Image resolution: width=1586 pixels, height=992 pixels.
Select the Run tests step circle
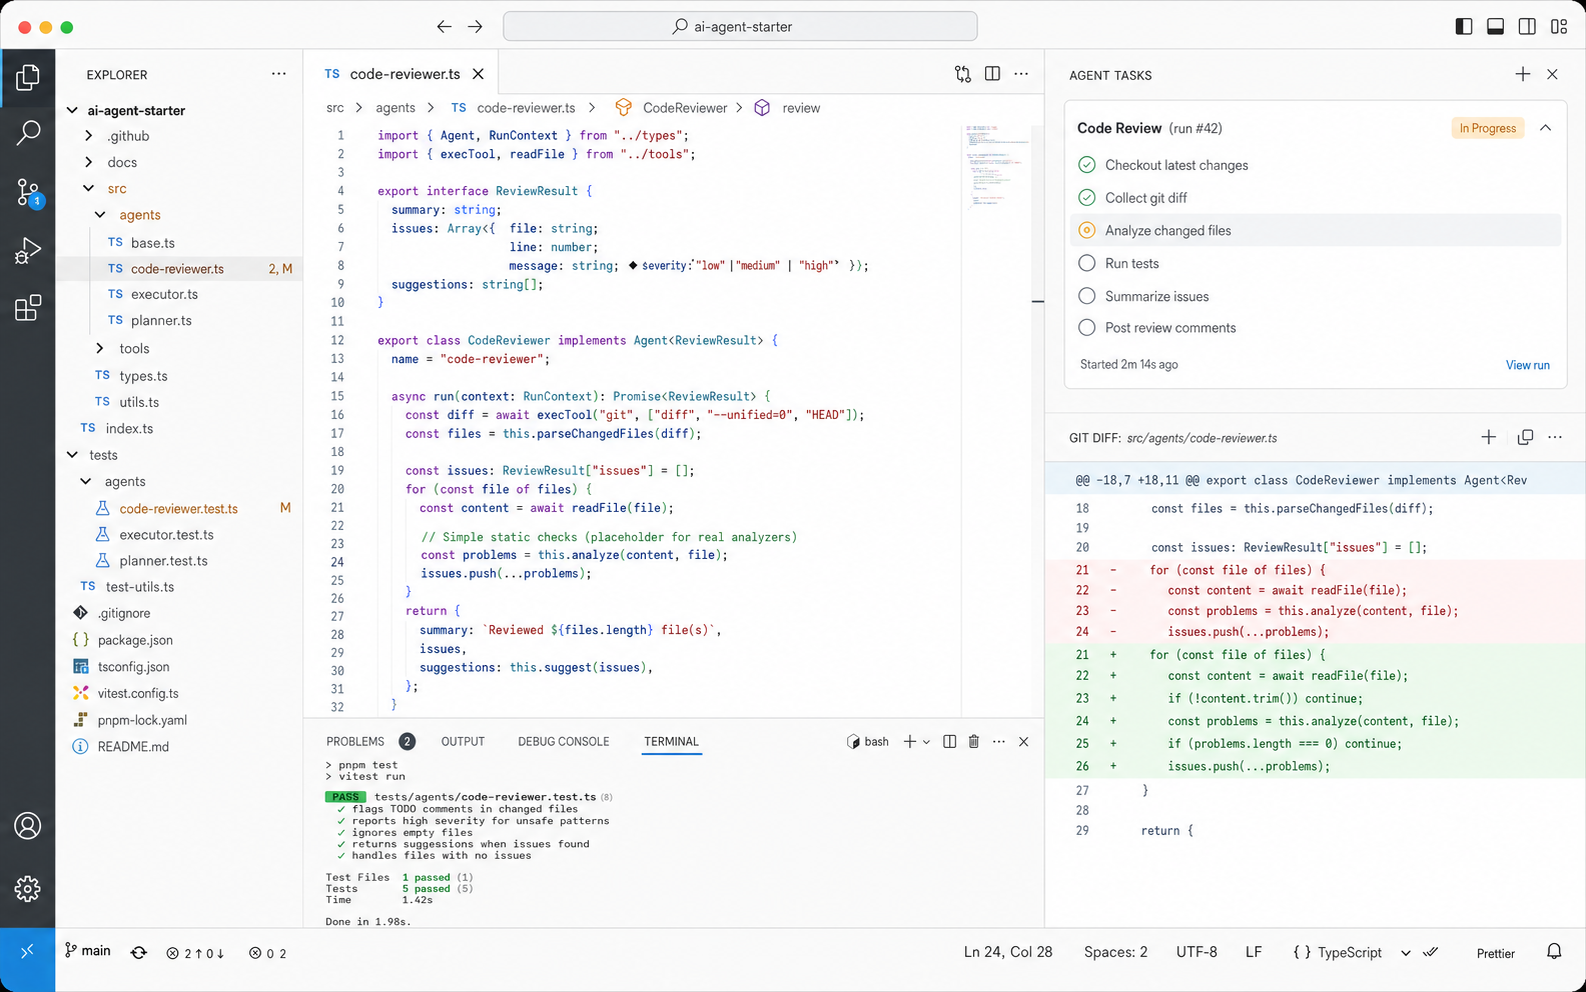(x=1087, y=263)
